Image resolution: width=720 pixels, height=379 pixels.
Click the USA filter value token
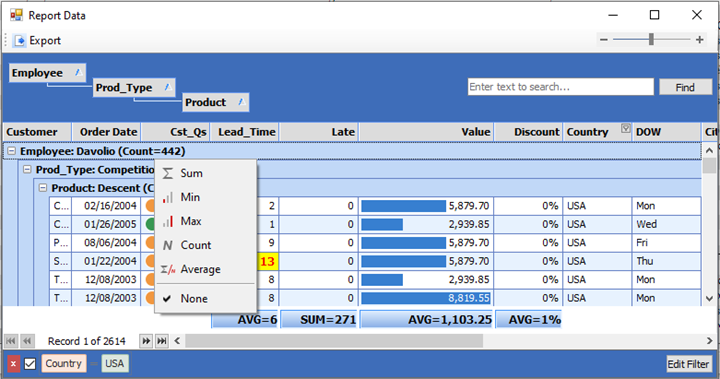[x=115, y=363]
